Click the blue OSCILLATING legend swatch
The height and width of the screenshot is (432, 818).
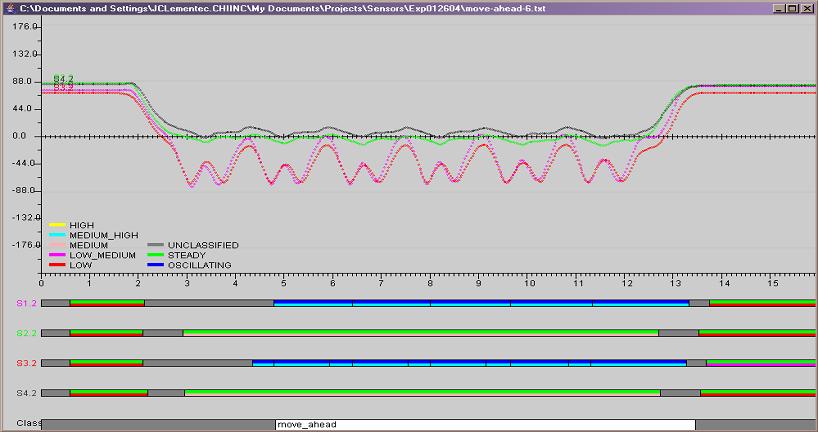click(x=157, y=265)
